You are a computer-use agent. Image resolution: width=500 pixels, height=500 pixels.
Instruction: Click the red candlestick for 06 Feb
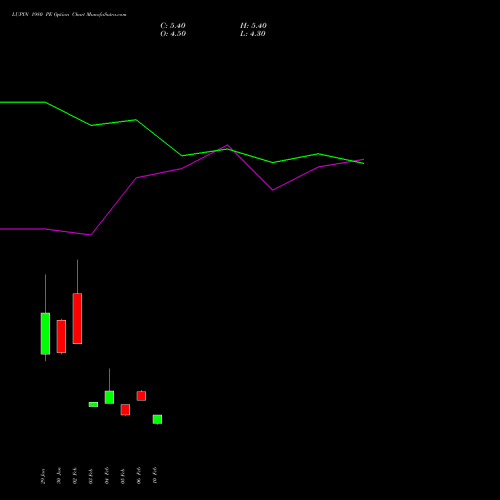(x=141, y=396)
